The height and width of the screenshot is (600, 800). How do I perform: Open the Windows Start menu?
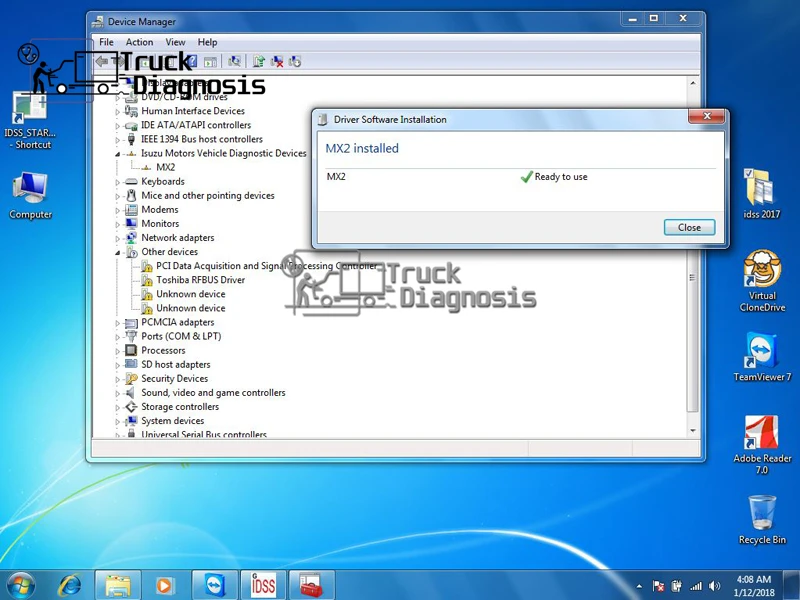click(20, 585)
